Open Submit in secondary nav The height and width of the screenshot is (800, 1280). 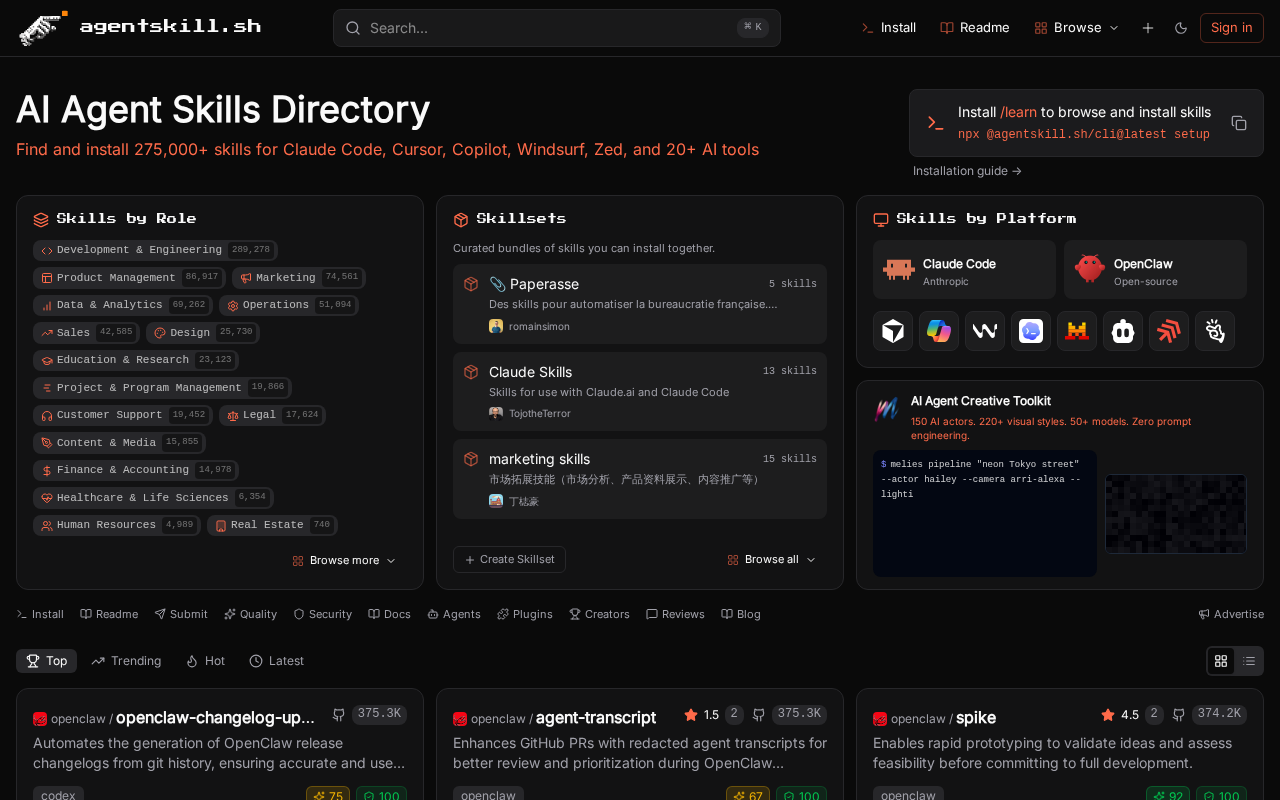point(181,614)
